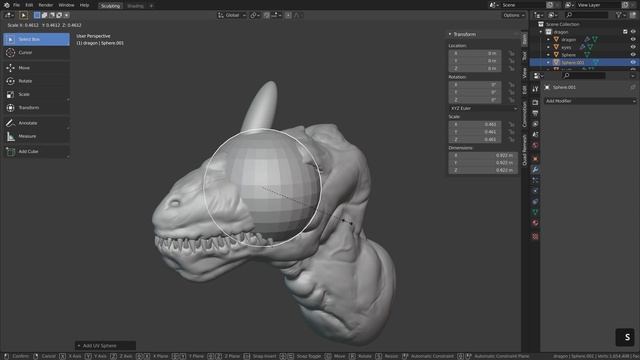
Task: Select the Transform tool
Action: 36,108
